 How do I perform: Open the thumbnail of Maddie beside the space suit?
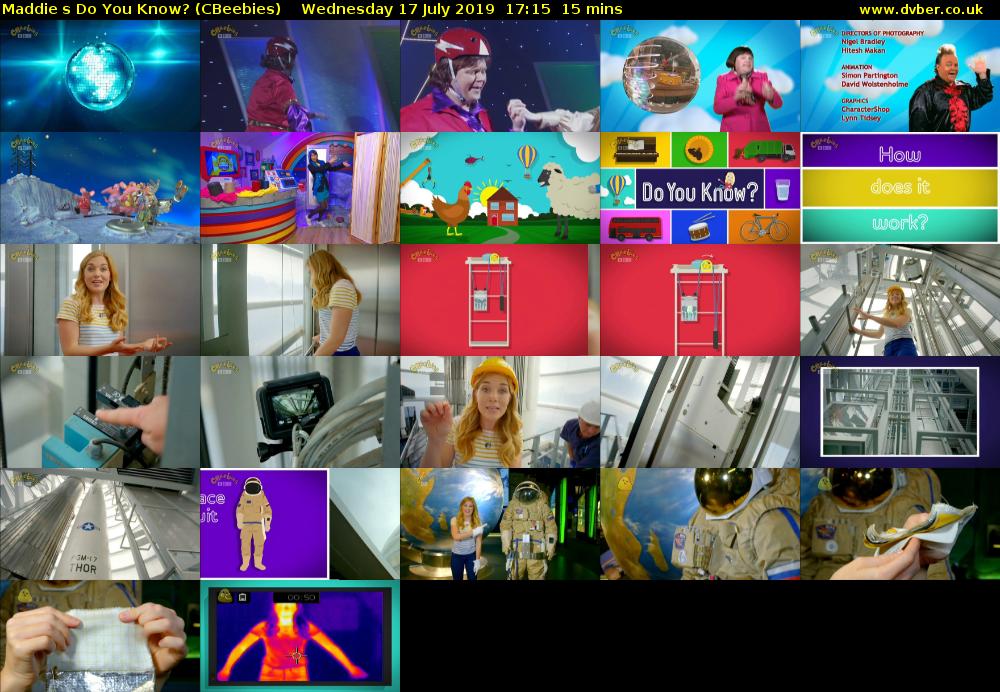[500, 524]
